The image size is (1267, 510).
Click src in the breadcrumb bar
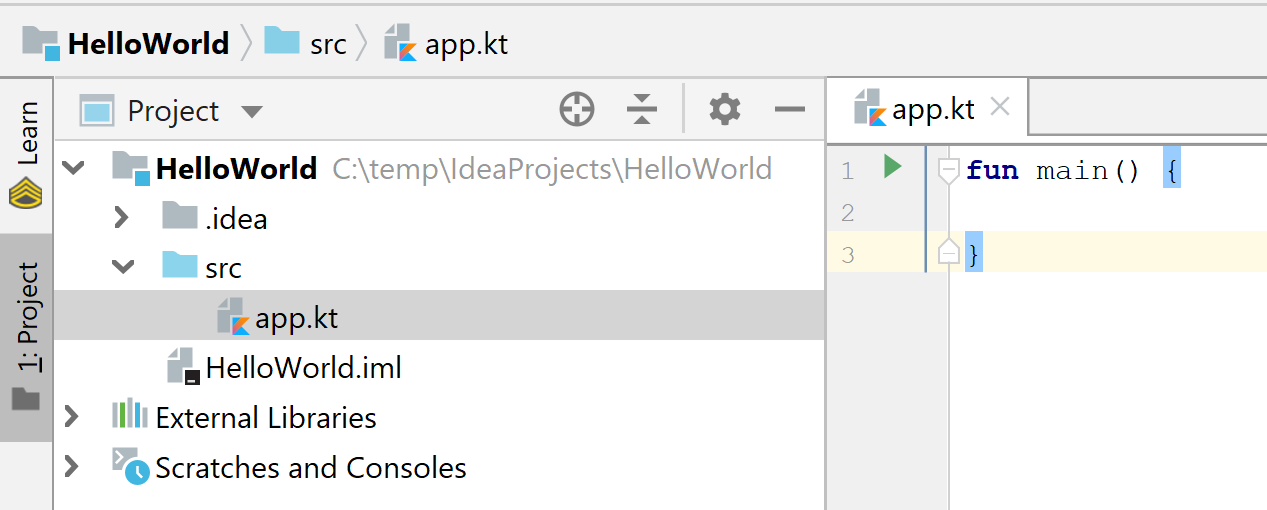327,44
